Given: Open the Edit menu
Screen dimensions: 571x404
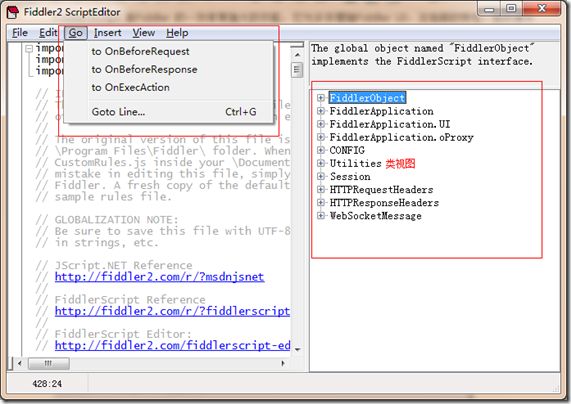Looking at the screenshot, I should [48, 33].
